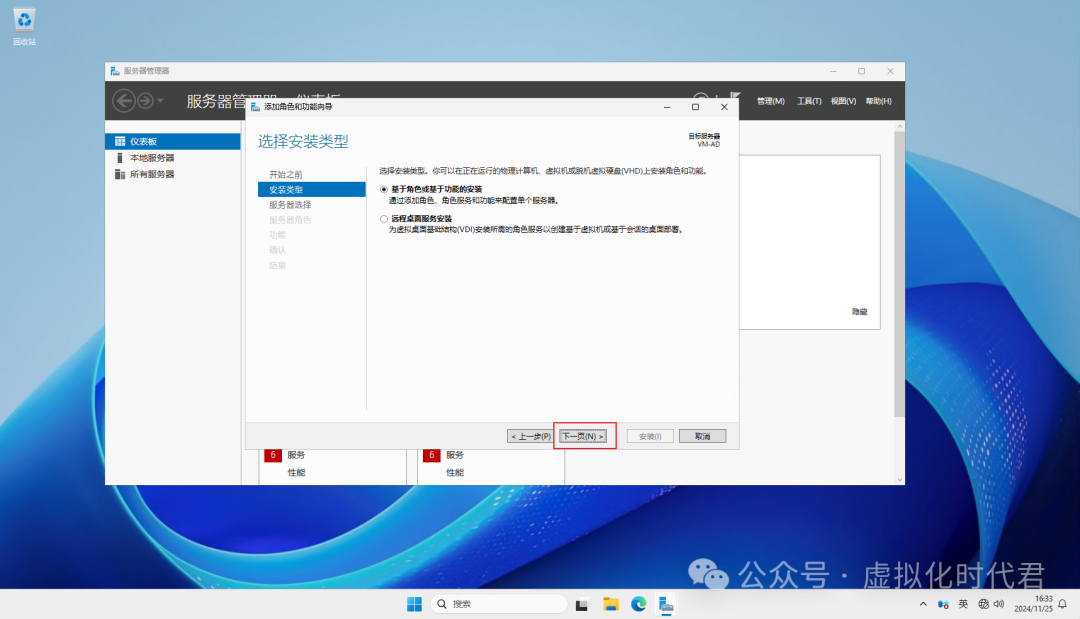Click the globe tray icon
The image size is (1080, 619).
(x=983, y=604)
